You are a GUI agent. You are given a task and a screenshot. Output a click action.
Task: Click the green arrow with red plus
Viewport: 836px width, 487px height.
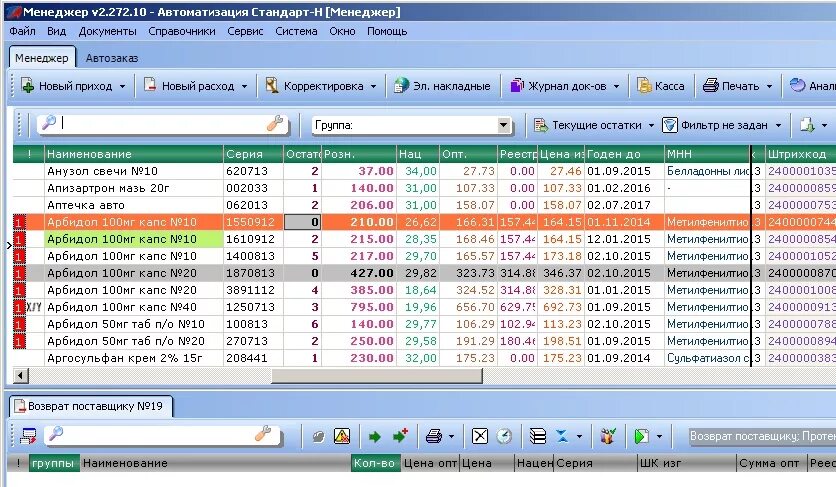400,436
